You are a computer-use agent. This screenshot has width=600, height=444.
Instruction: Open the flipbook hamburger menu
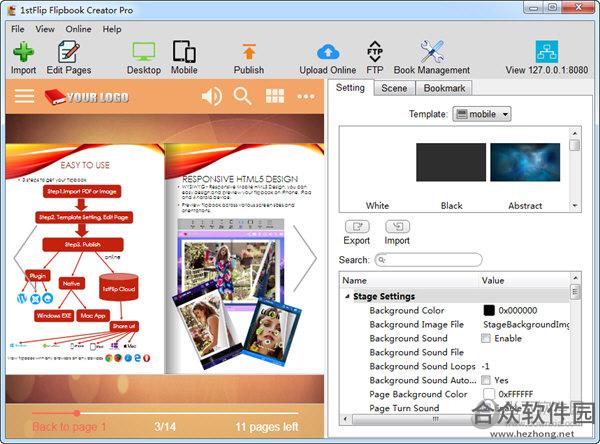click(x=24, y=96)
